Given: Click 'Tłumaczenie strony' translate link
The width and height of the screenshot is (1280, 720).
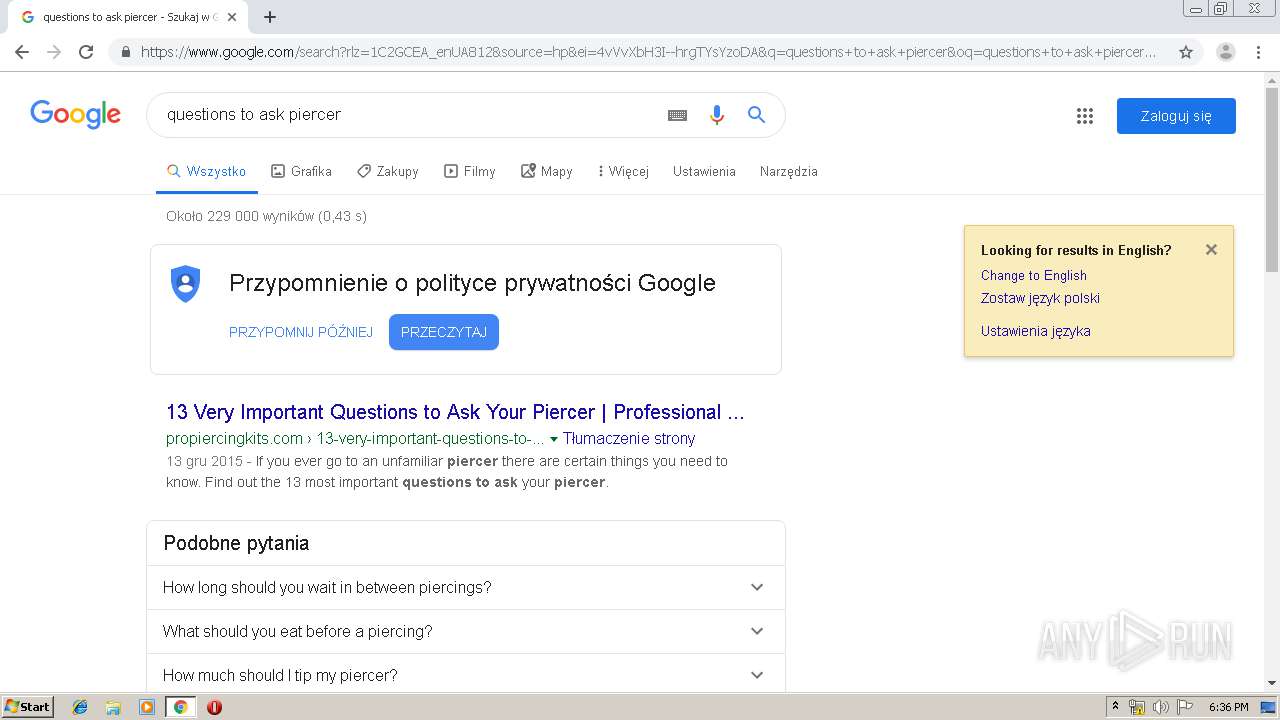Looking at the screenshot, I should pos(629,438).
